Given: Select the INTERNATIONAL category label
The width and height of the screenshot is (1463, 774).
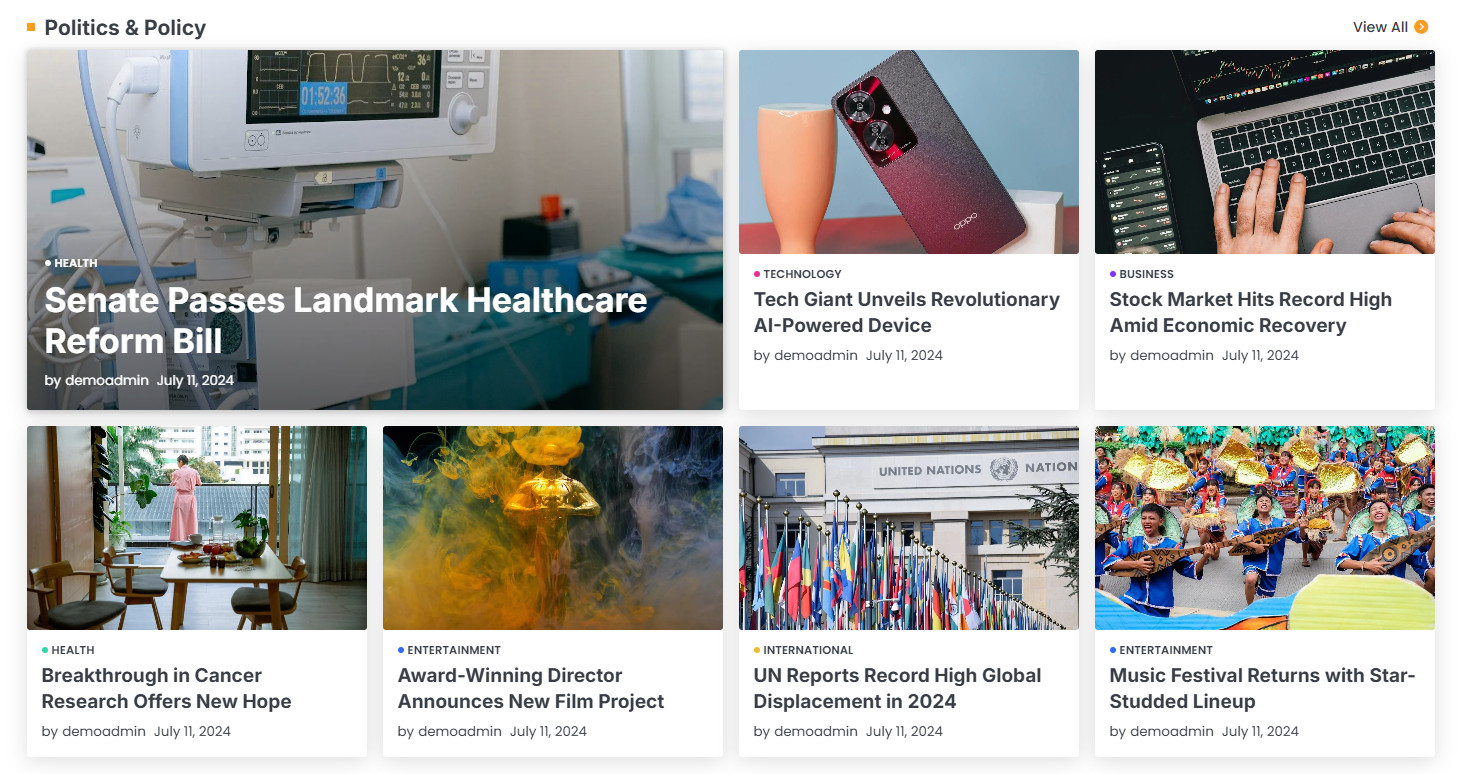Looking at the screenshot, I should 808,650.
